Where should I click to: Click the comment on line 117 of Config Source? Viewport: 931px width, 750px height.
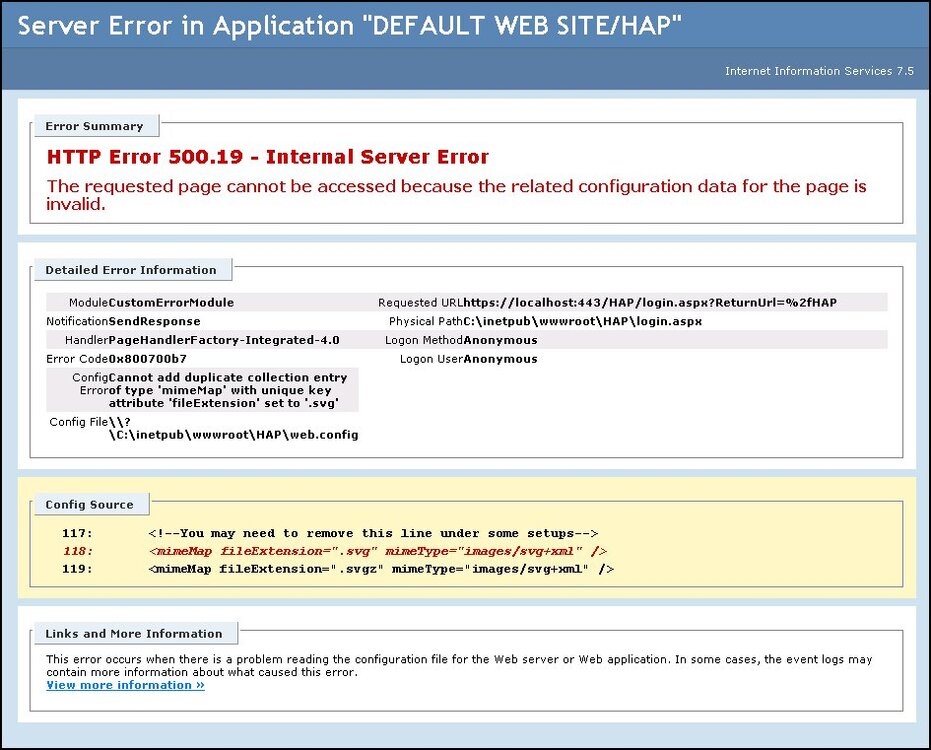coord(380,533)
